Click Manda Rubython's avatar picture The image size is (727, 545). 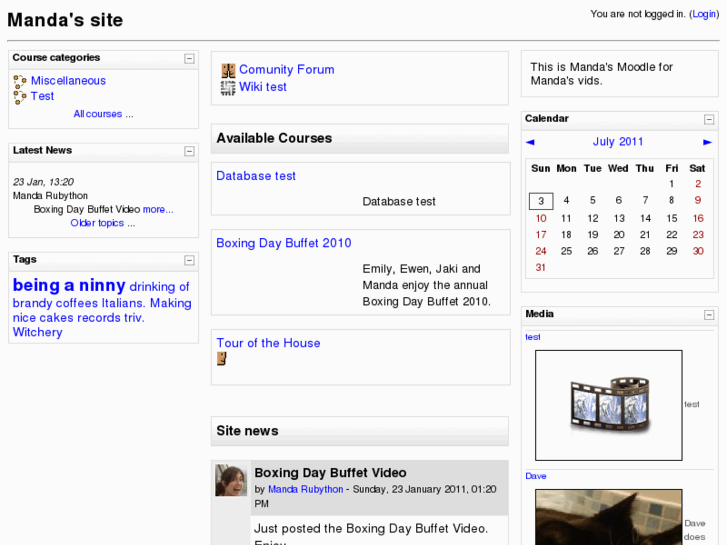tap(231, 481)
